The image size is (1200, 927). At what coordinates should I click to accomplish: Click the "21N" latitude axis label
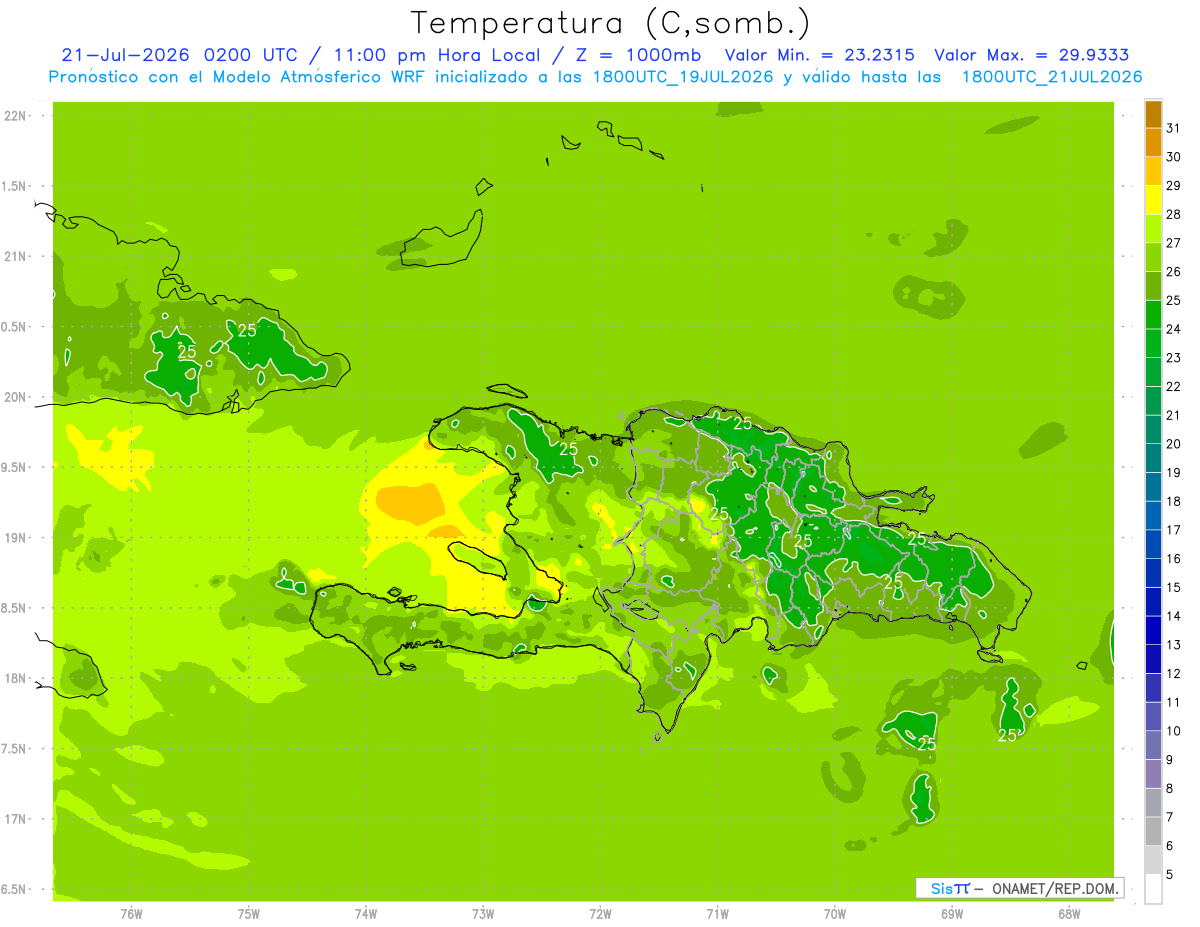click(x=15, y=256)
